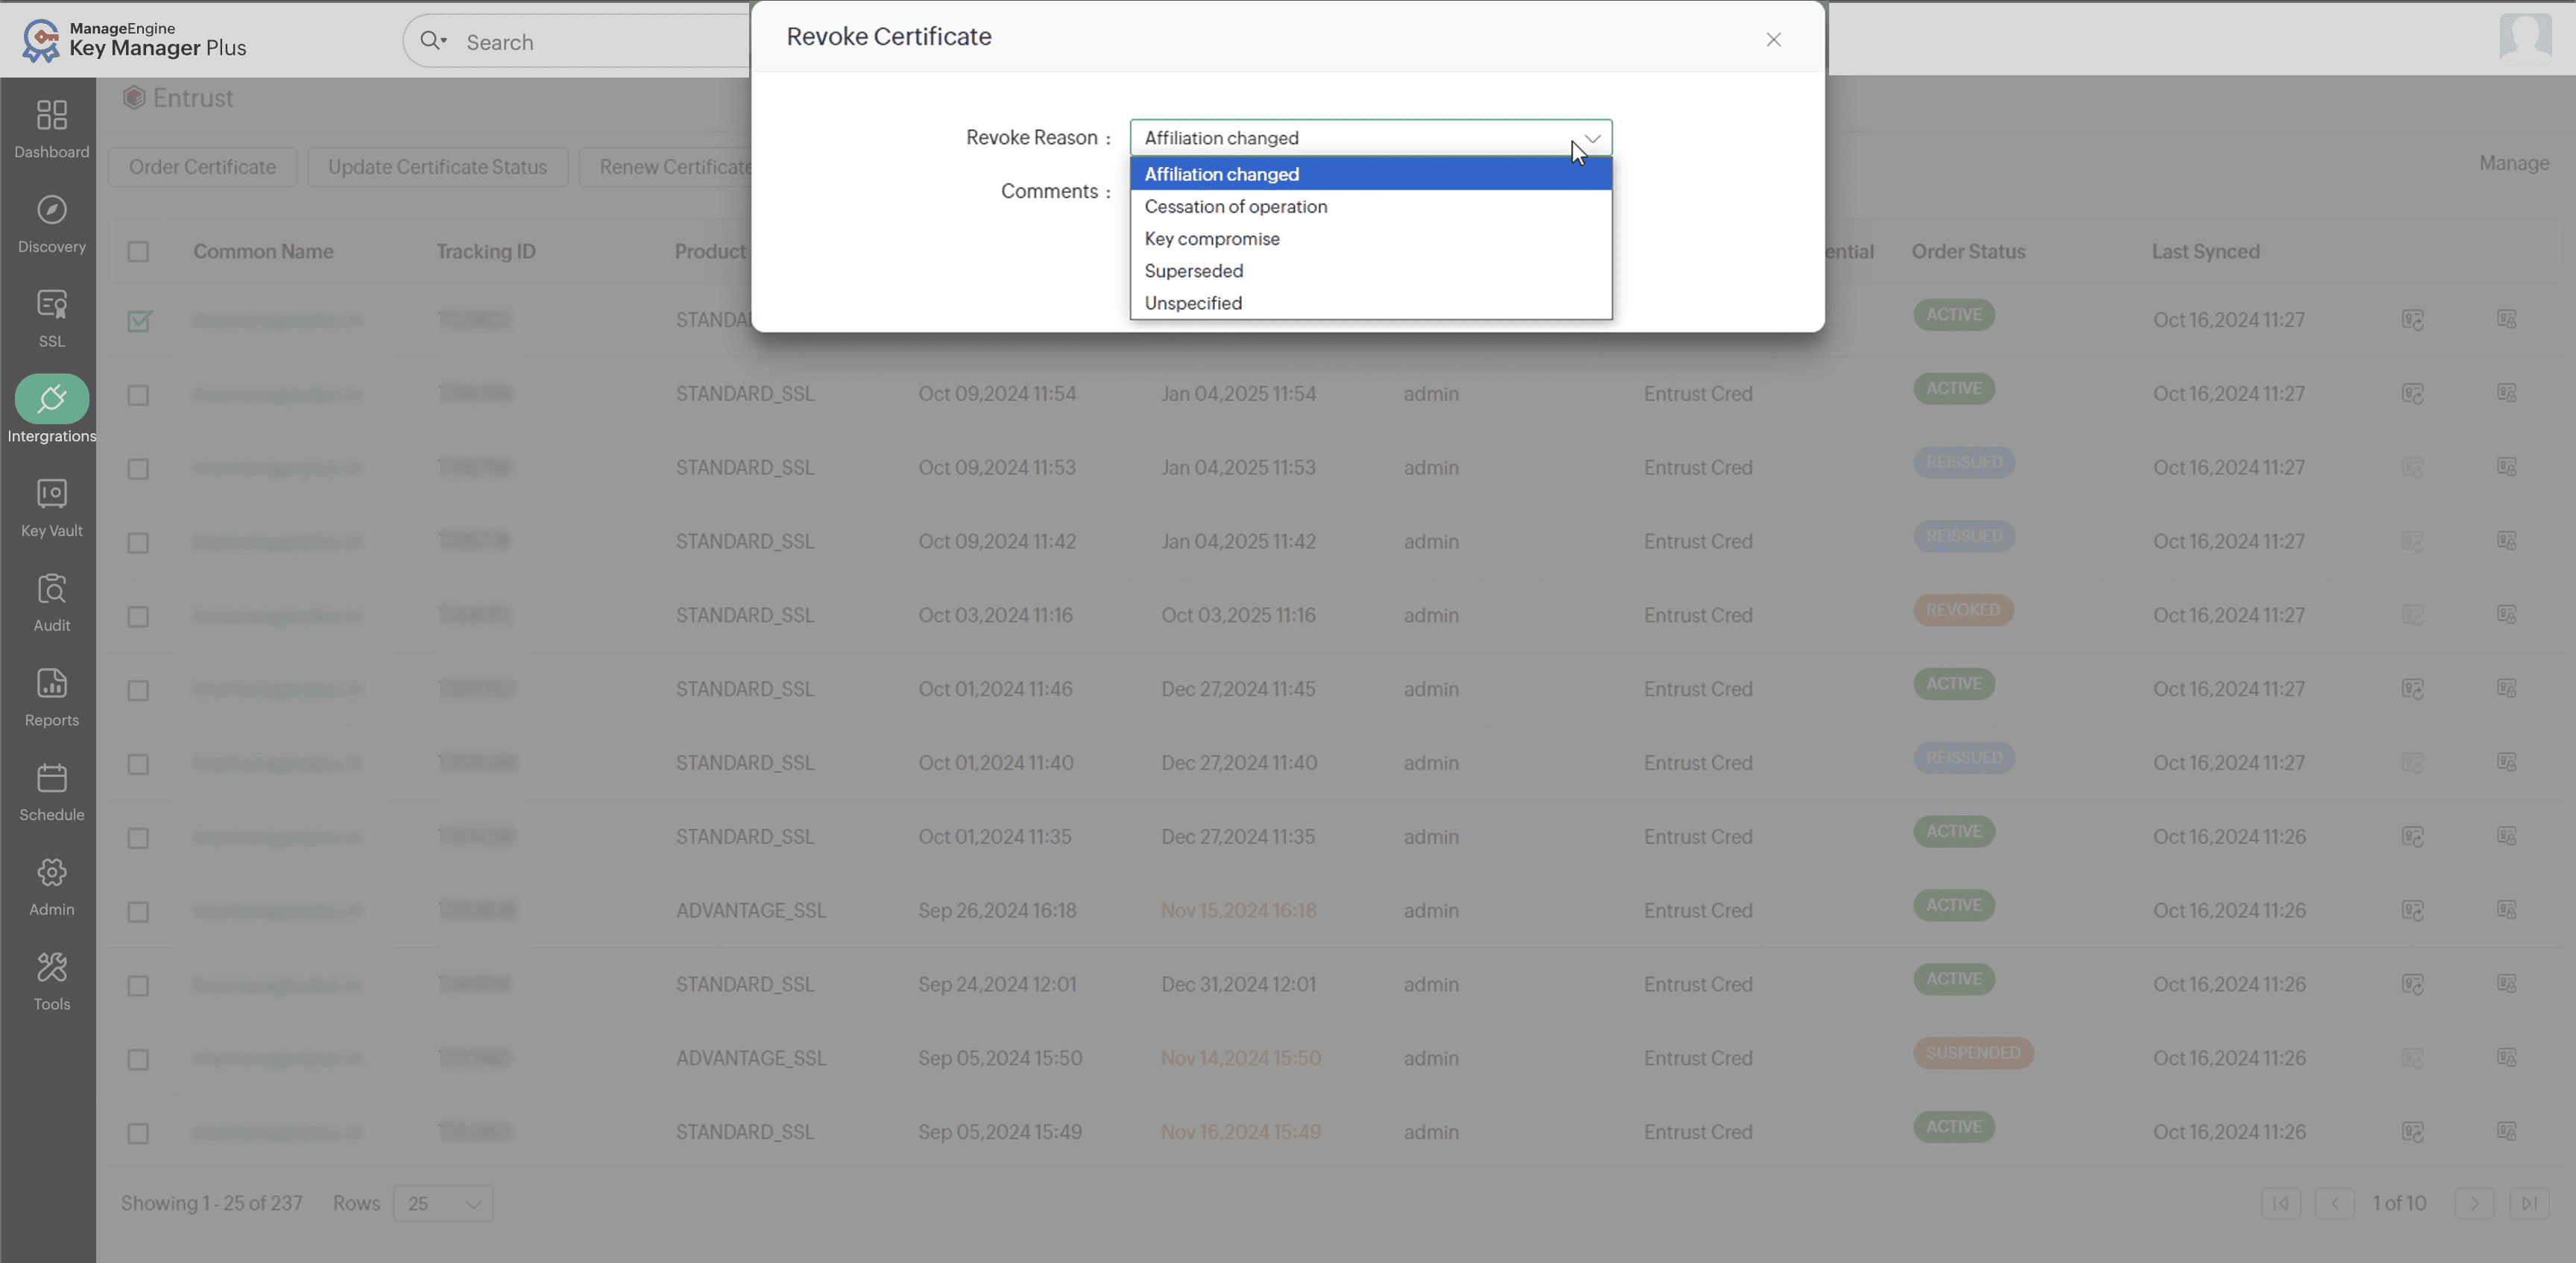
Task: Open the user profile avatar
Action: [2525, 38]
